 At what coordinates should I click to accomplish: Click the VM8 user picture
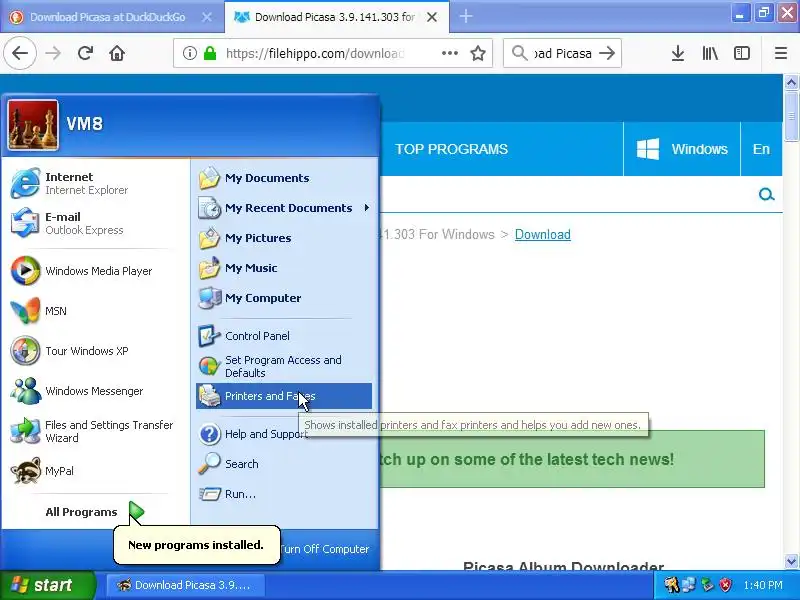point(33,125)
